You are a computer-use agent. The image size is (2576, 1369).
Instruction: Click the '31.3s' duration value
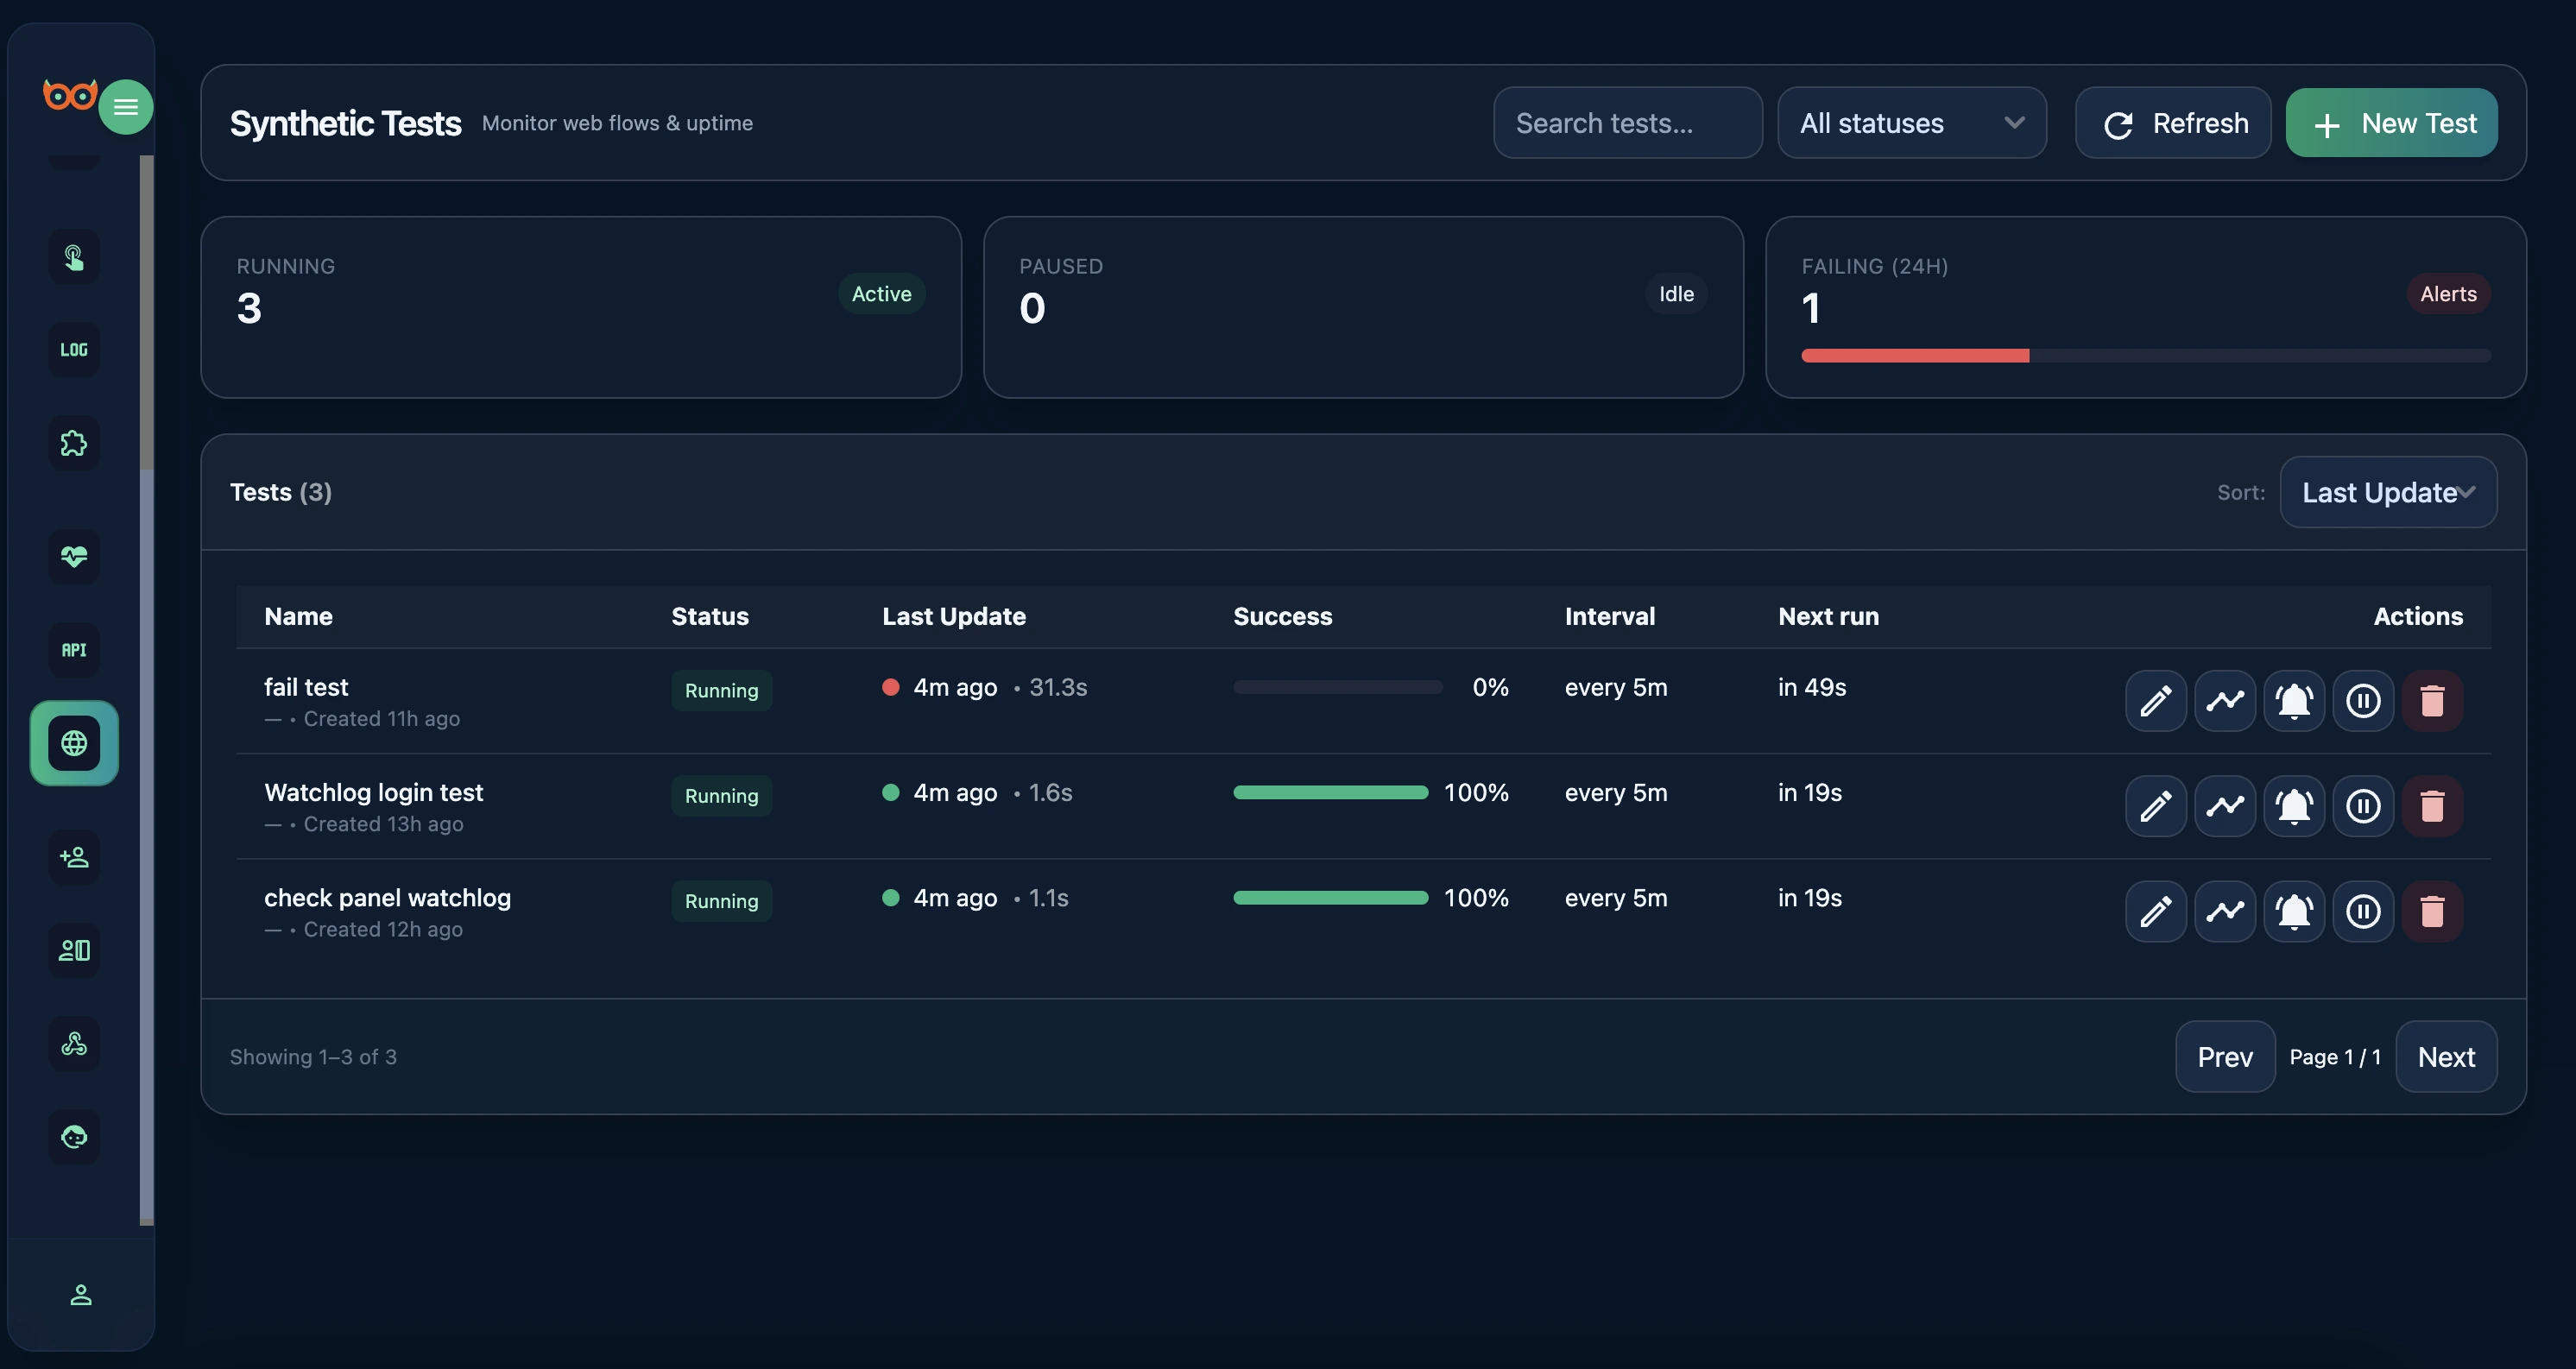click(1058, 687)
